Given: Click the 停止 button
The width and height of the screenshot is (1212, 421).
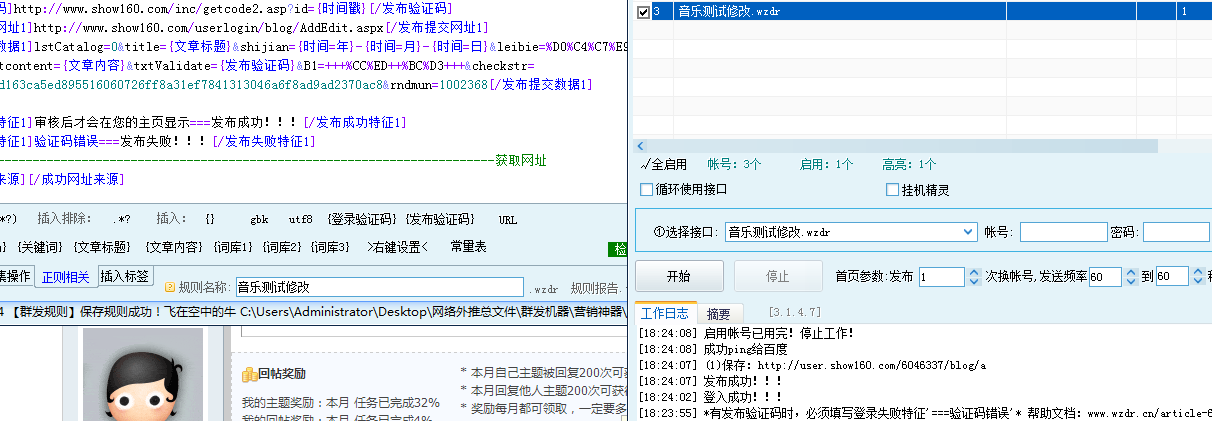Looking at the screenshot, I should 777,276.
